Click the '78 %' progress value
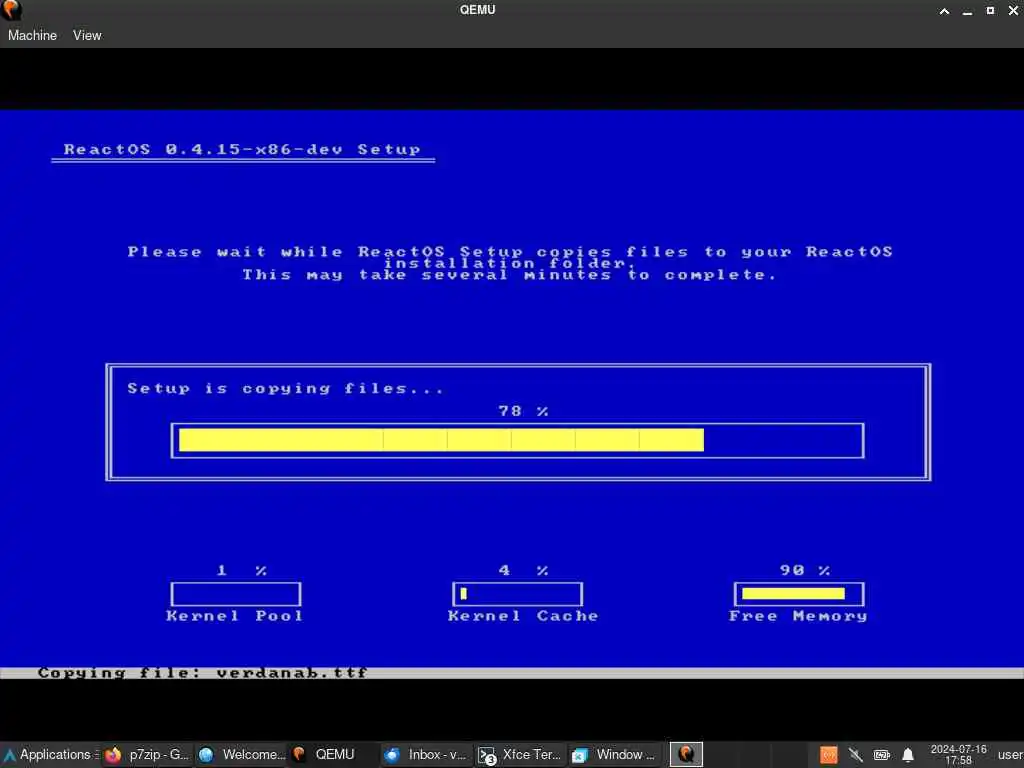The height and width of the screenshot is (768, 1024). [523, 411]
